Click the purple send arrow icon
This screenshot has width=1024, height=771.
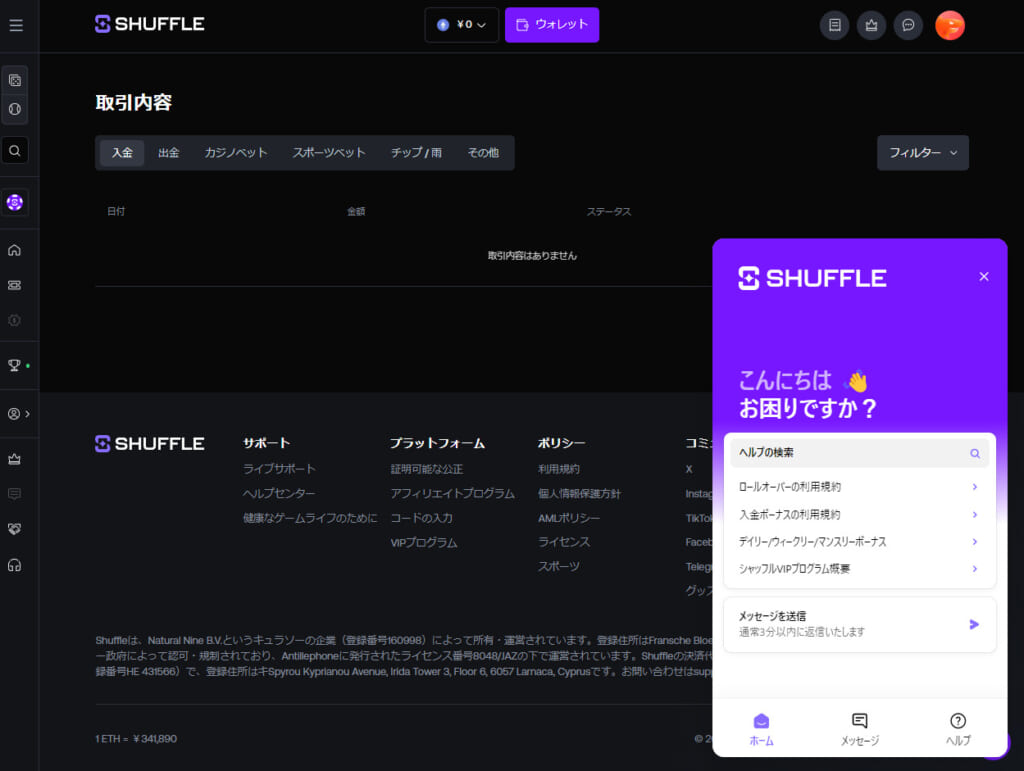974,625
